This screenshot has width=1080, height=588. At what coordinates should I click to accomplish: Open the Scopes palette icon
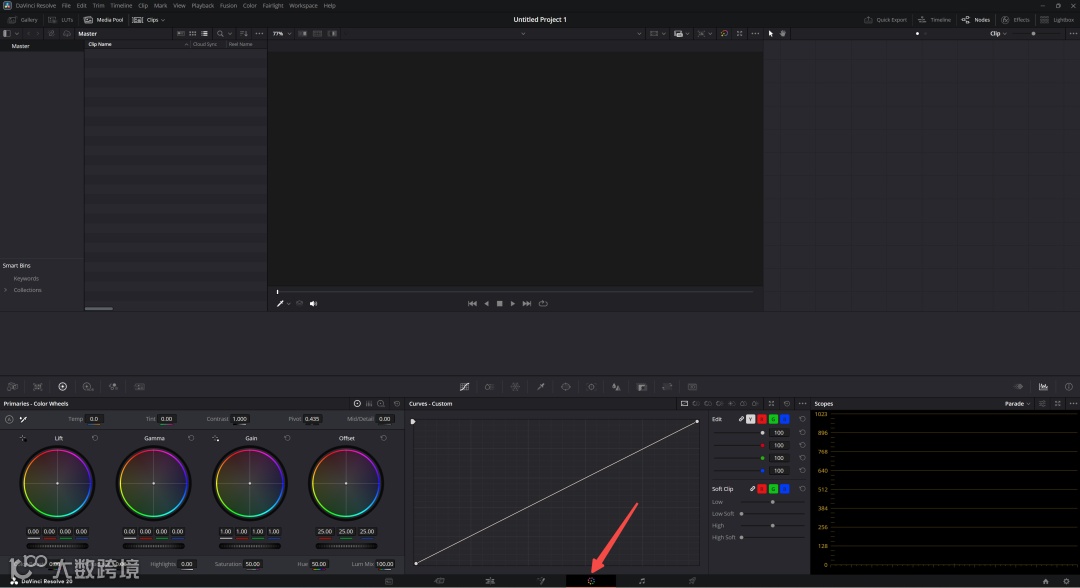coord(1043,387)
